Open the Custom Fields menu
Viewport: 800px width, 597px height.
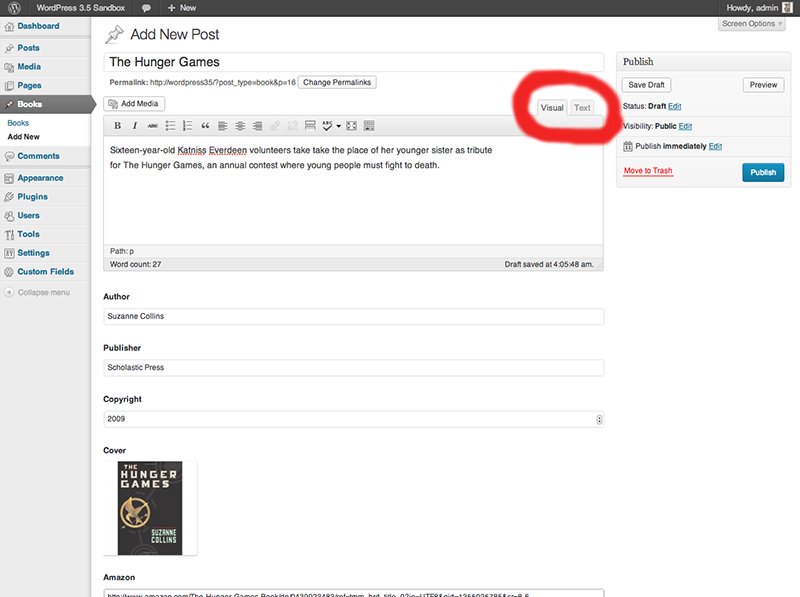tap(45, 272)
